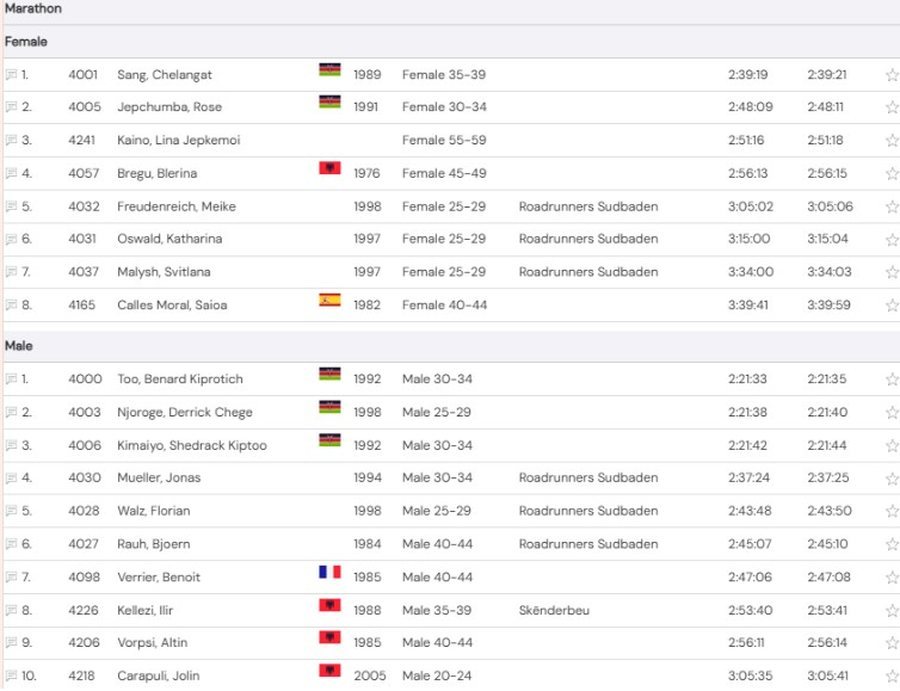This screenshot has height=691, width=900.
Task: Star the result for Sang, Chelangat
Action: coord(892,75)
